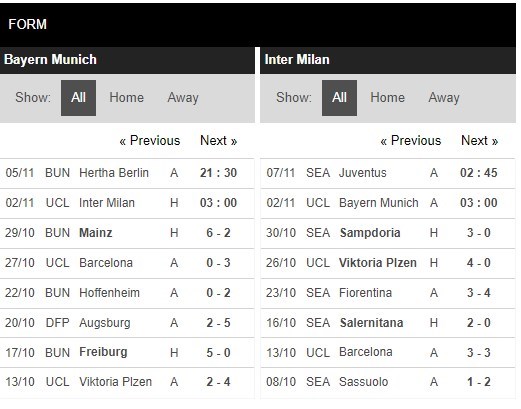Open Salernitana match on 16/10
The height and width of the screenshot is (409, 521).
click(x=388, y=323)
